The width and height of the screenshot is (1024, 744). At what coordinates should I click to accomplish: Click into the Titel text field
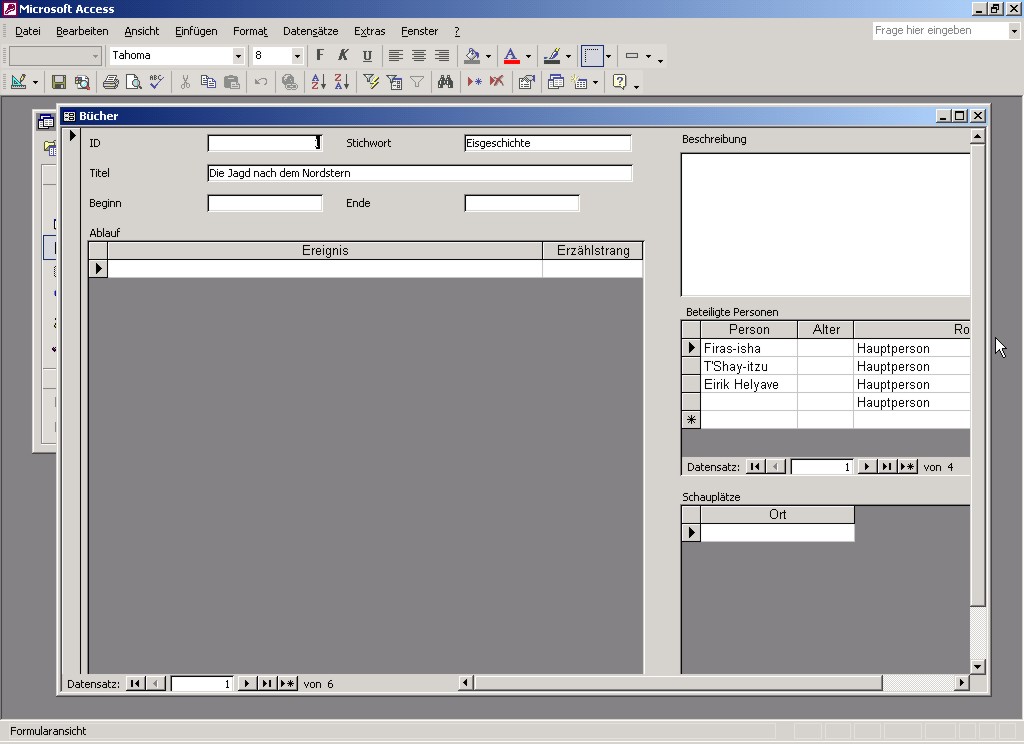pos(420,173)
